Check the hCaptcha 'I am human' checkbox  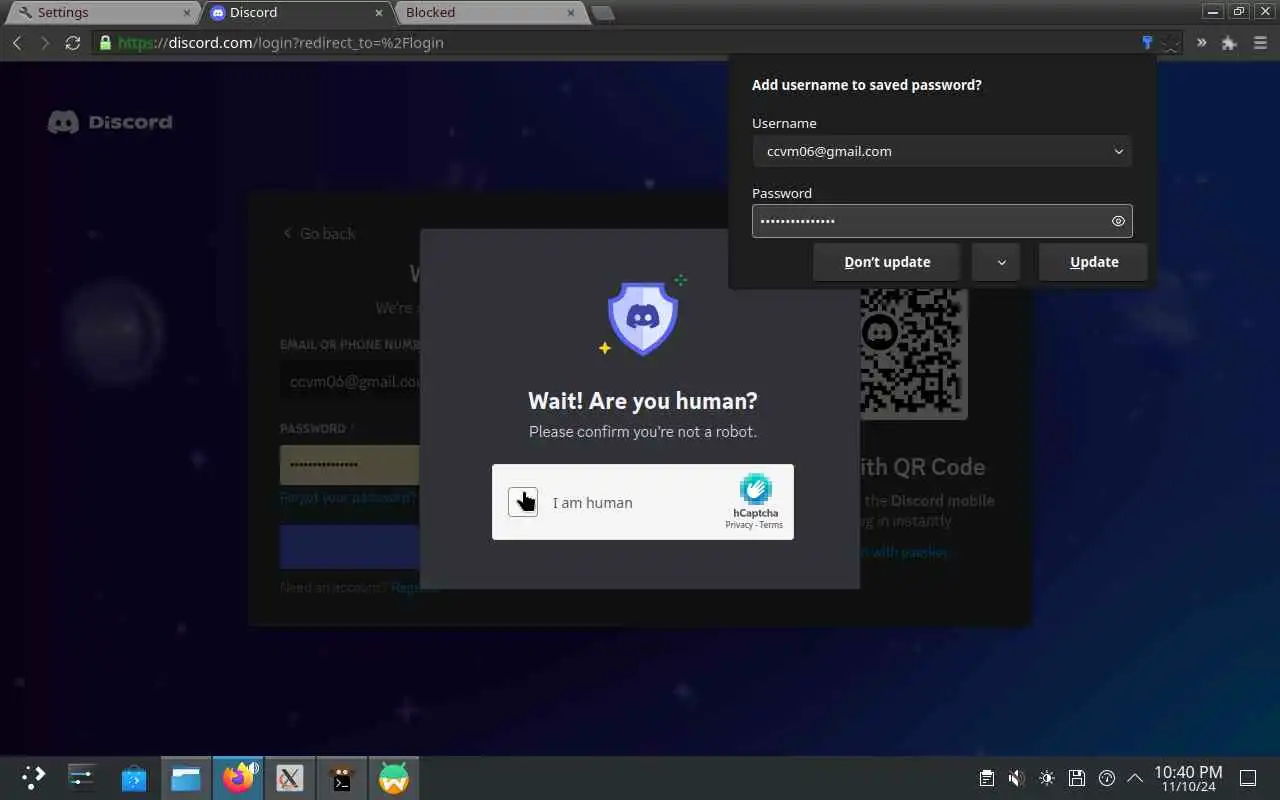tap(523, 502)
